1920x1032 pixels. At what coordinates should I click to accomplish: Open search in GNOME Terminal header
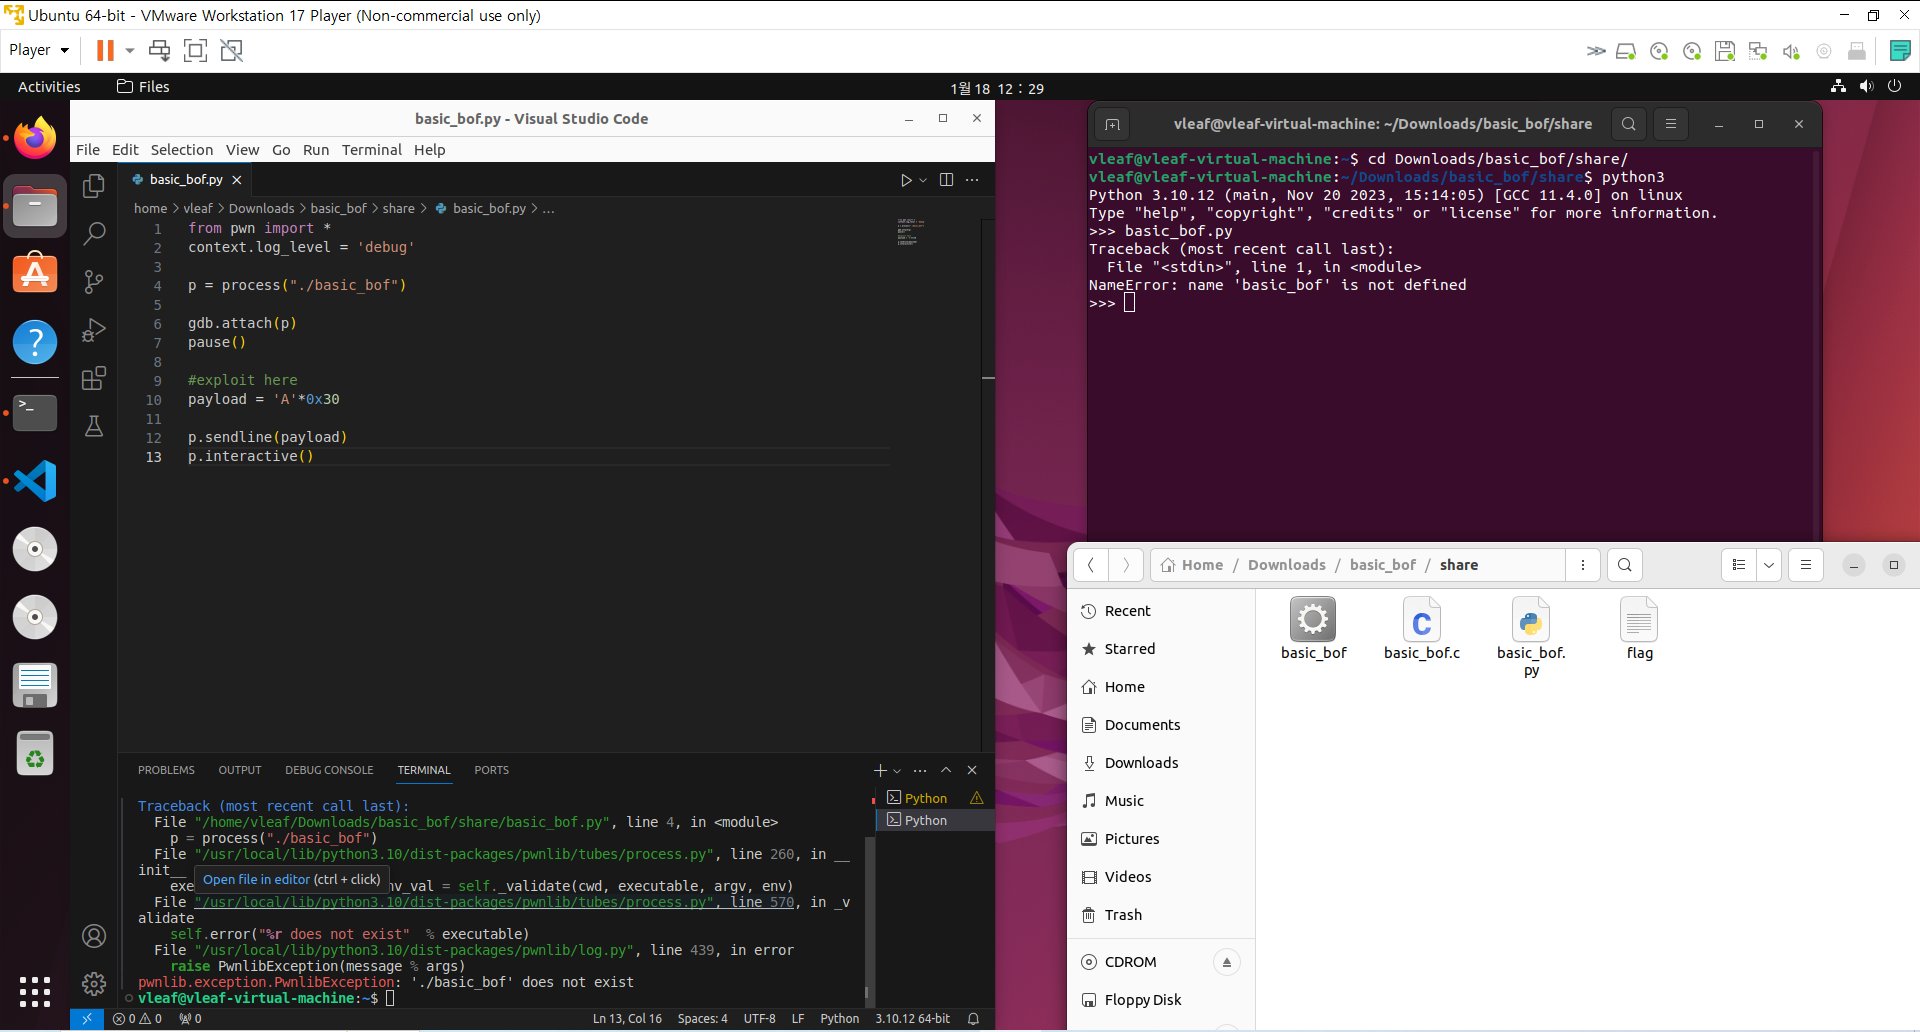1629,124
